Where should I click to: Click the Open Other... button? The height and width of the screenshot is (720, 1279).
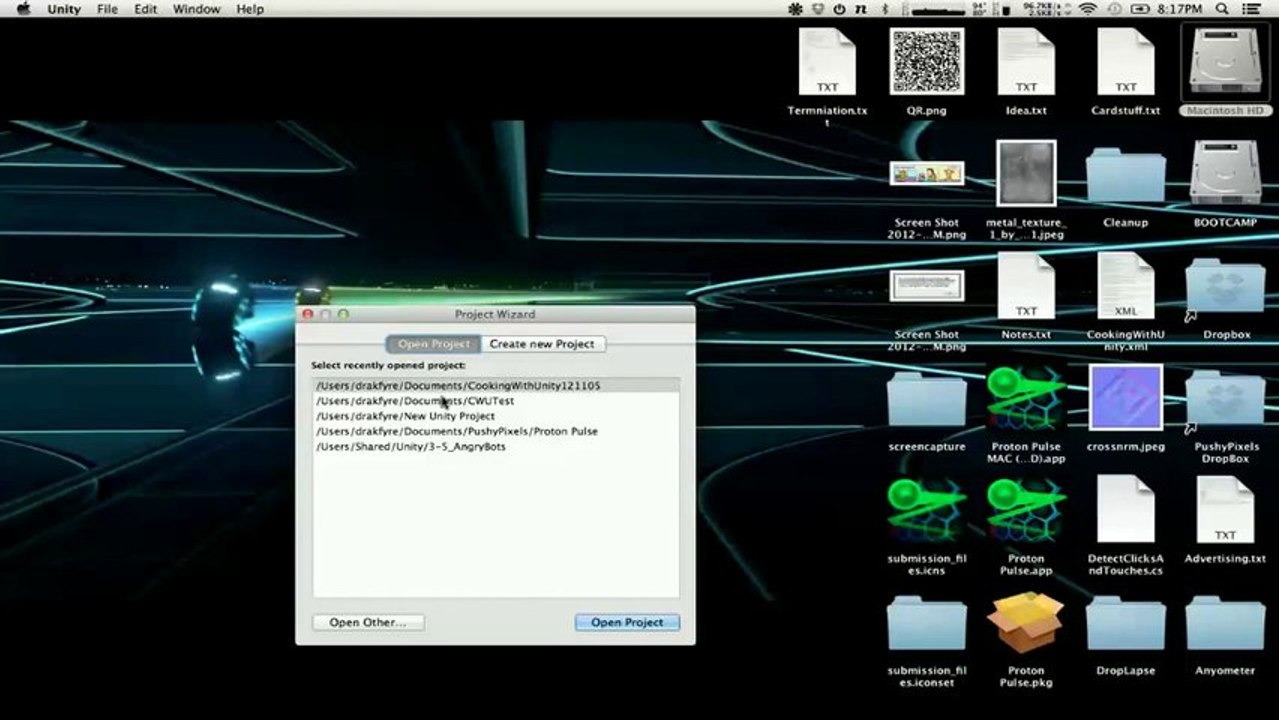368,622
